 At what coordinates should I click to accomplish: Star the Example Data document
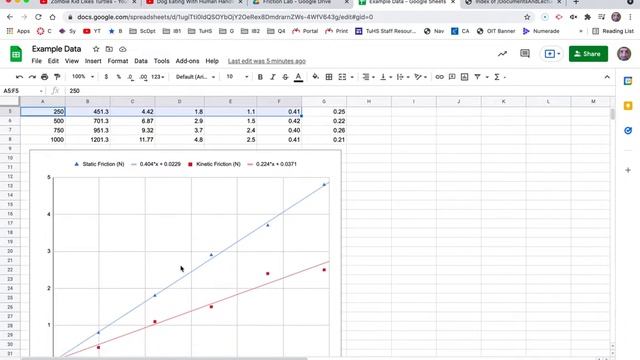[96, 49]
